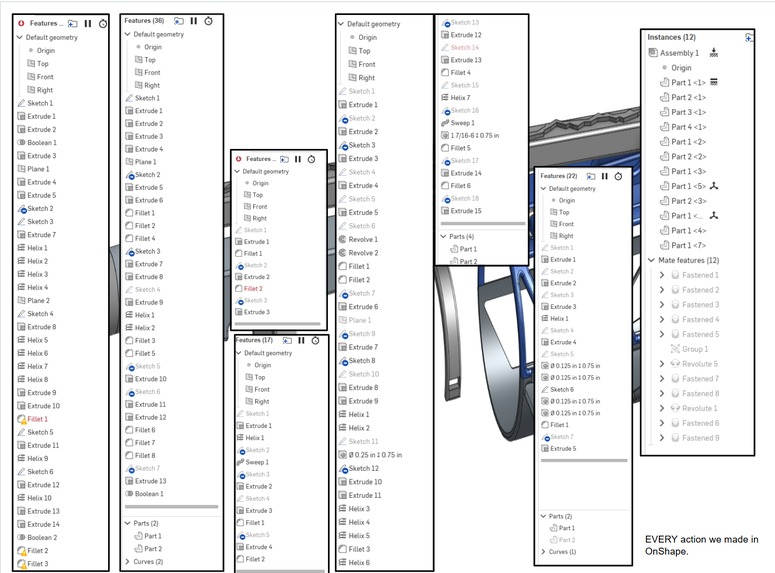The height and width of the screenshot is (573, 775).
Task: Click add-folder icon in Features (36) header
Action: coord(178,21)
